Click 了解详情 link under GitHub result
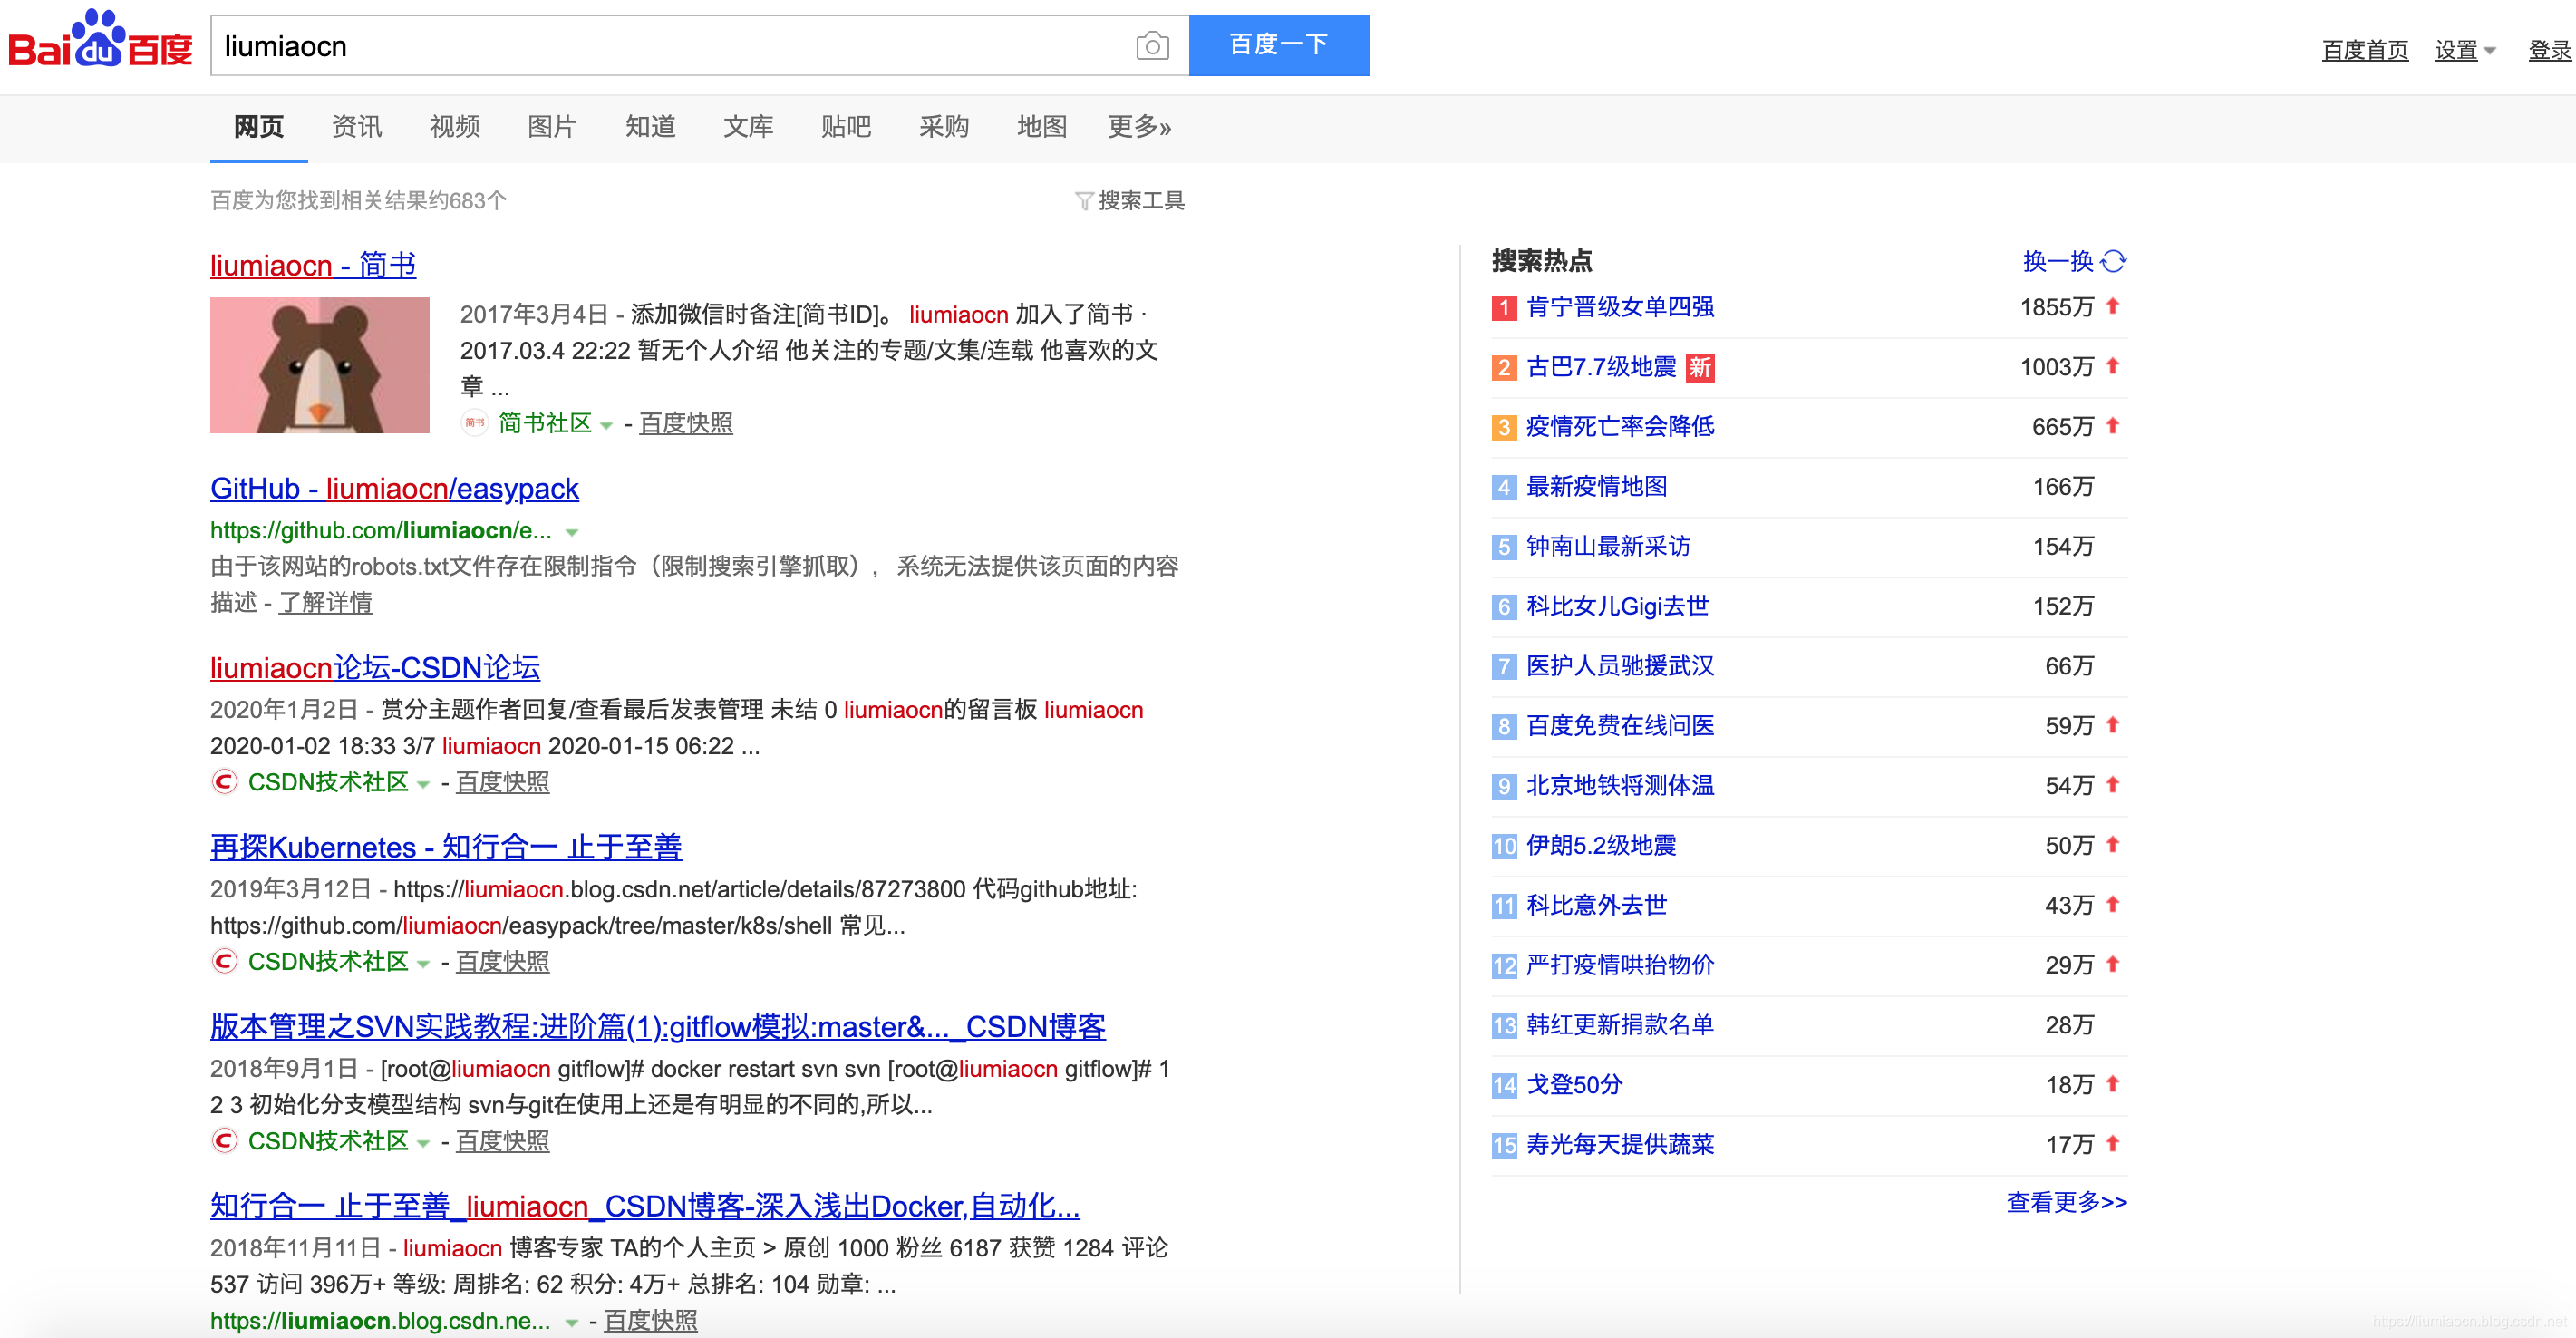2576x1338 pixels. [x=325, y=603]
